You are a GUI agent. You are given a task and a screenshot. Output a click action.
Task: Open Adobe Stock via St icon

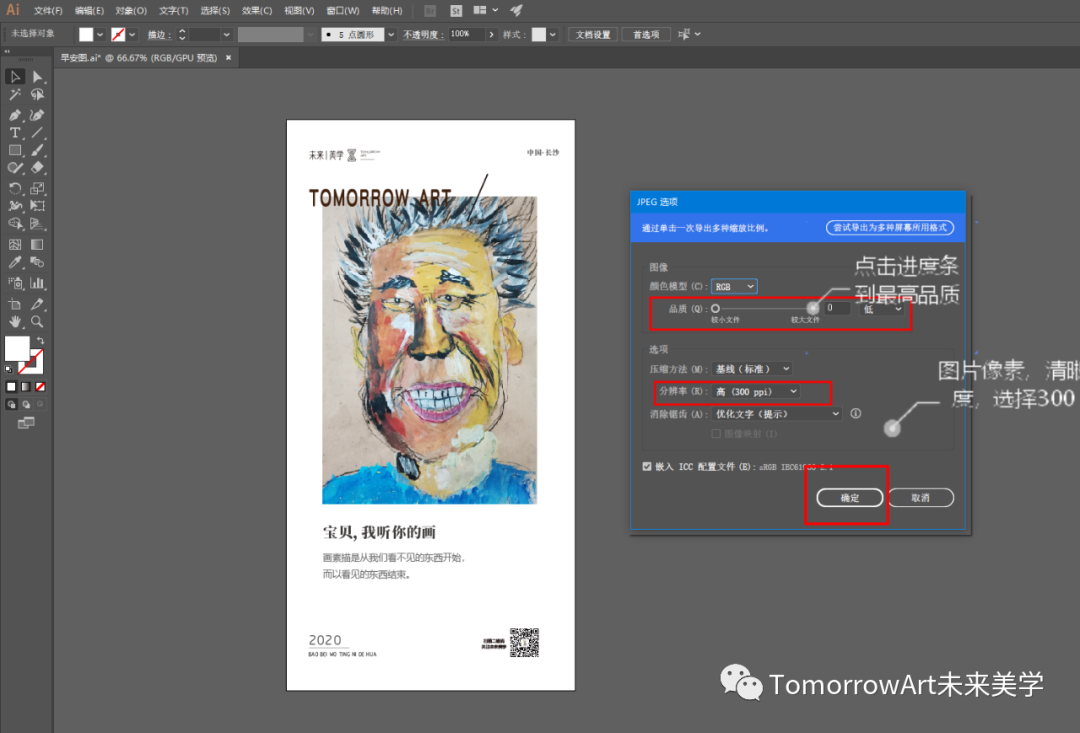pos(455,11)
